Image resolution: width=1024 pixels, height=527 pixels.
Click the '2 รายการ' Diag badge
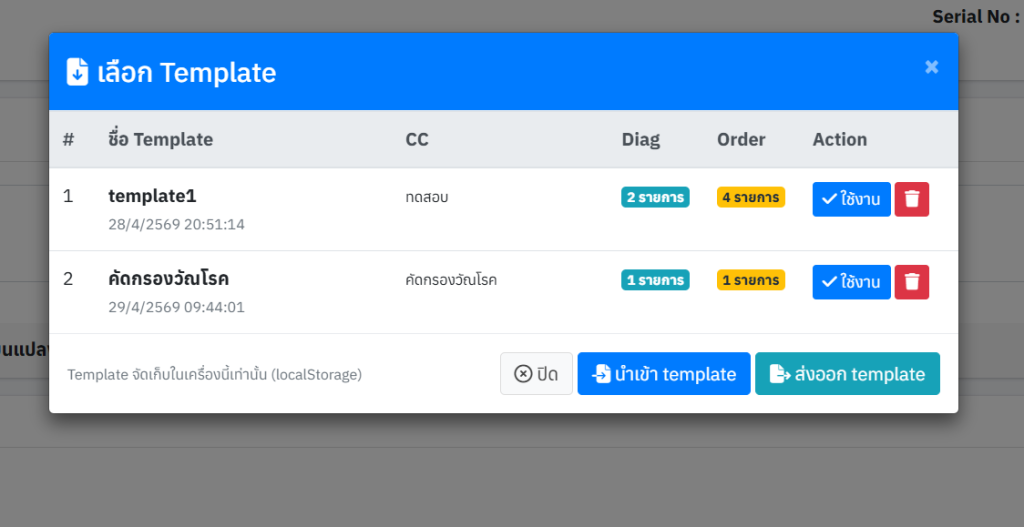(x=655, y=197)
